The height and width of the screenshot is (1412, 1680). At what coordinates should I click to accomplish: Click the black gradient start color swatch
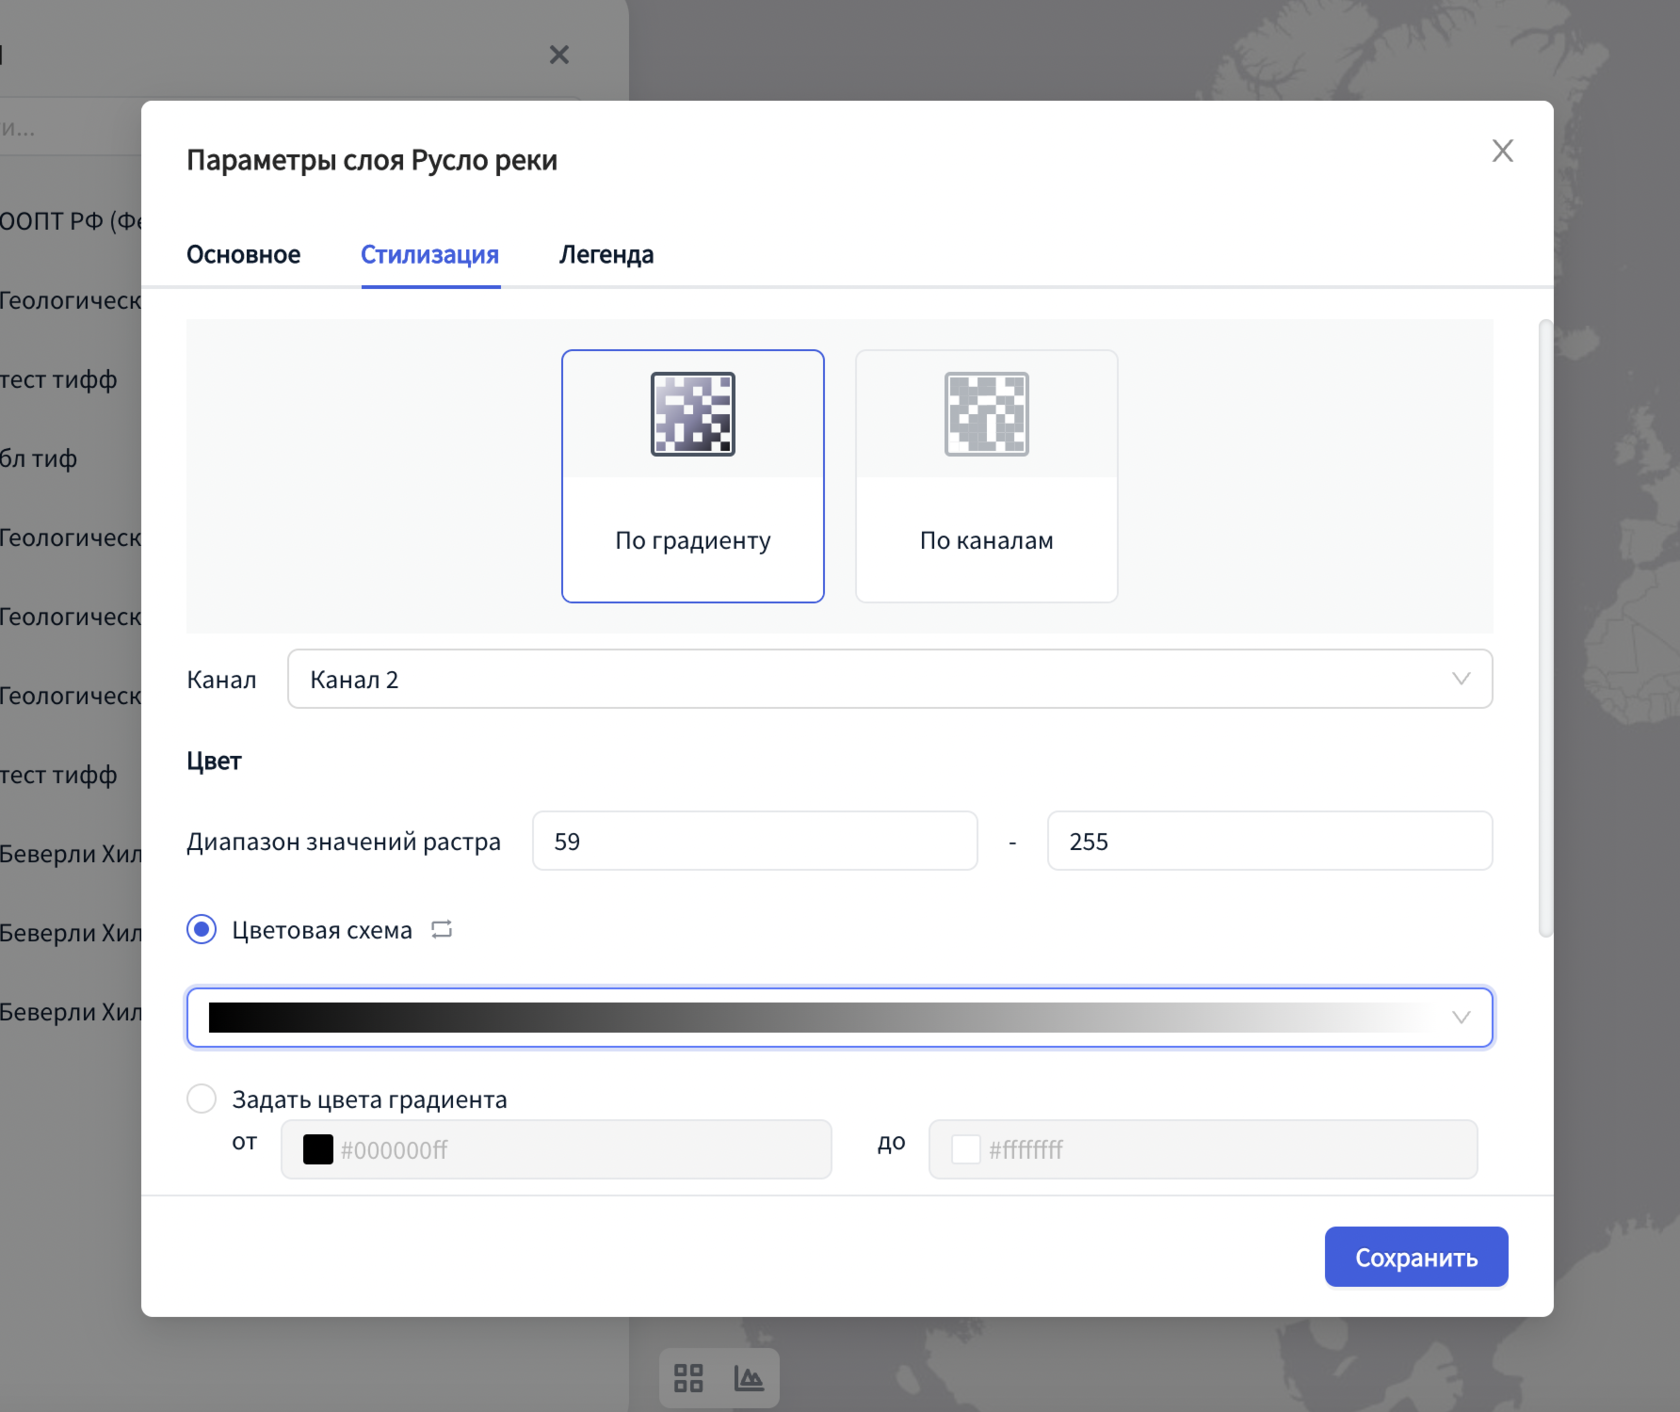318,1150
